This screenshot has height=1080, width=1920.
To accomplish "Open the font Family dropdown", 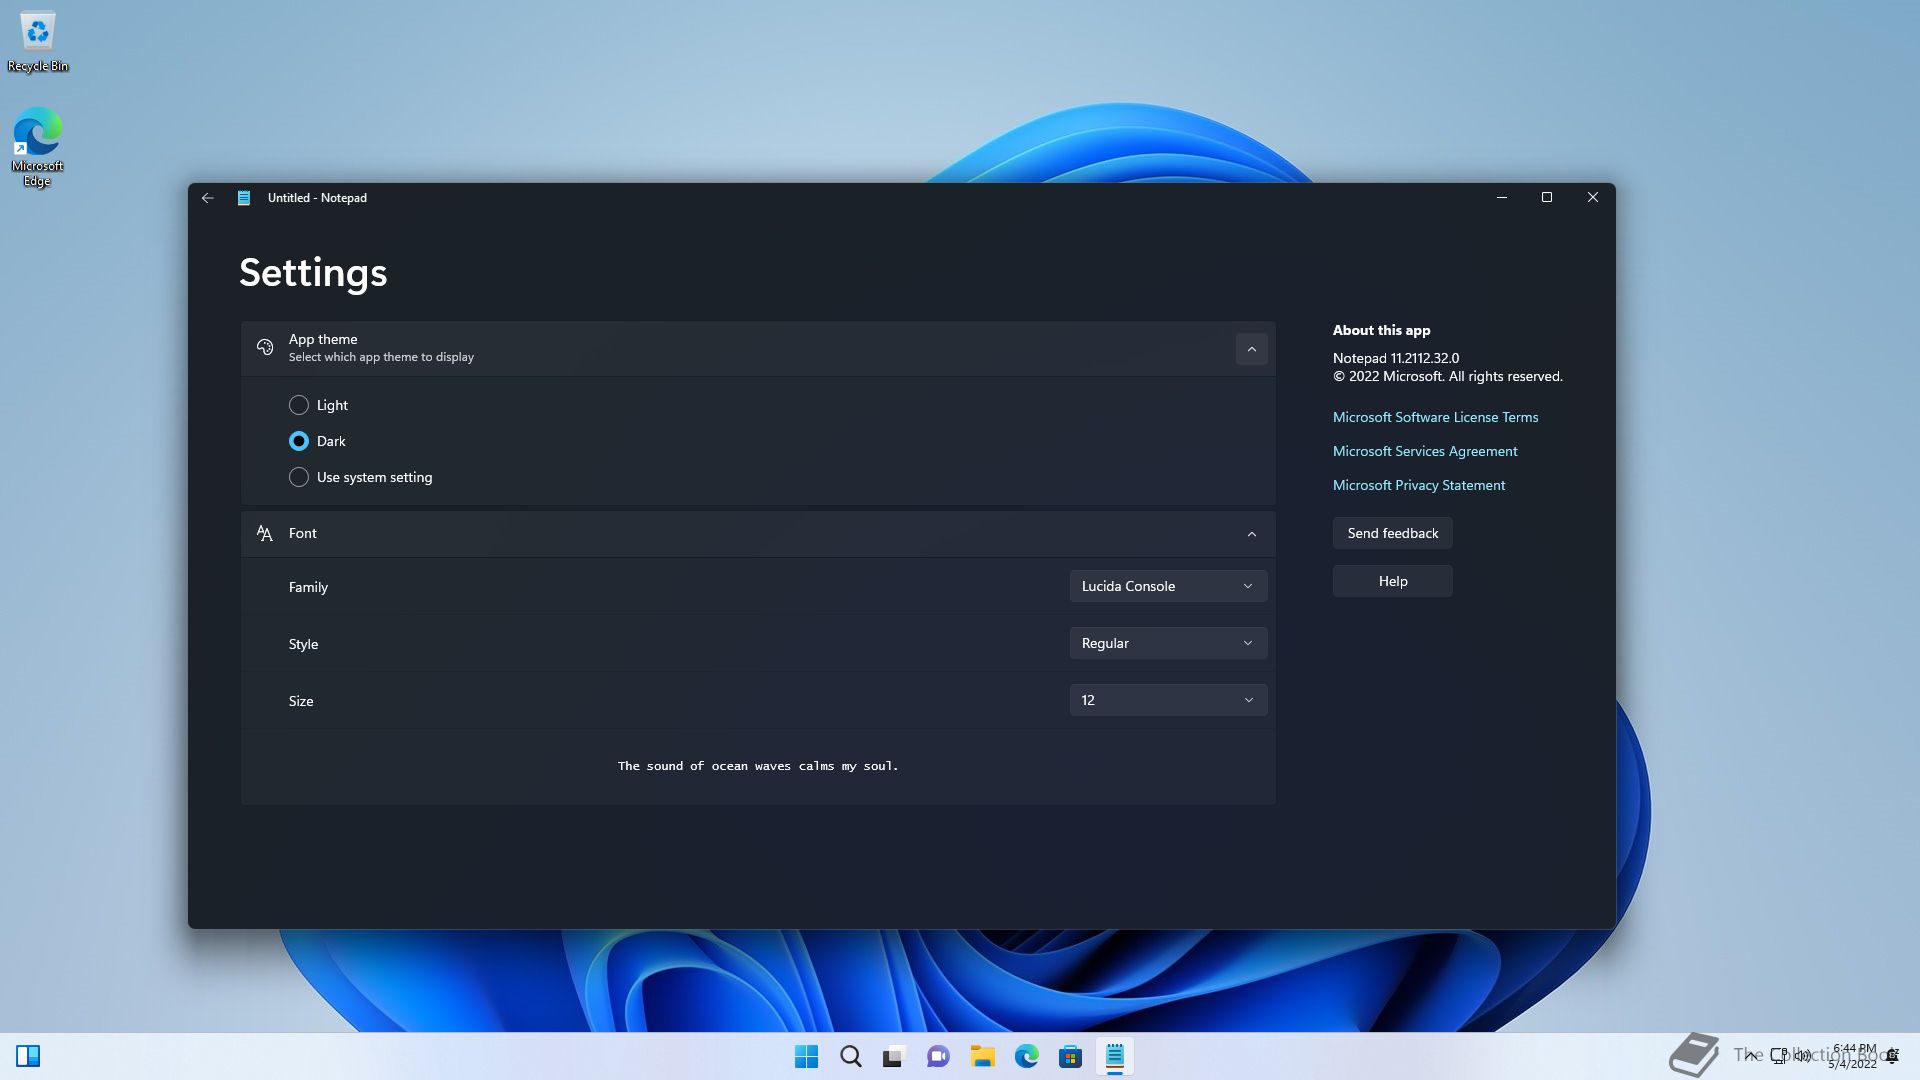I will click(1168, 586).
